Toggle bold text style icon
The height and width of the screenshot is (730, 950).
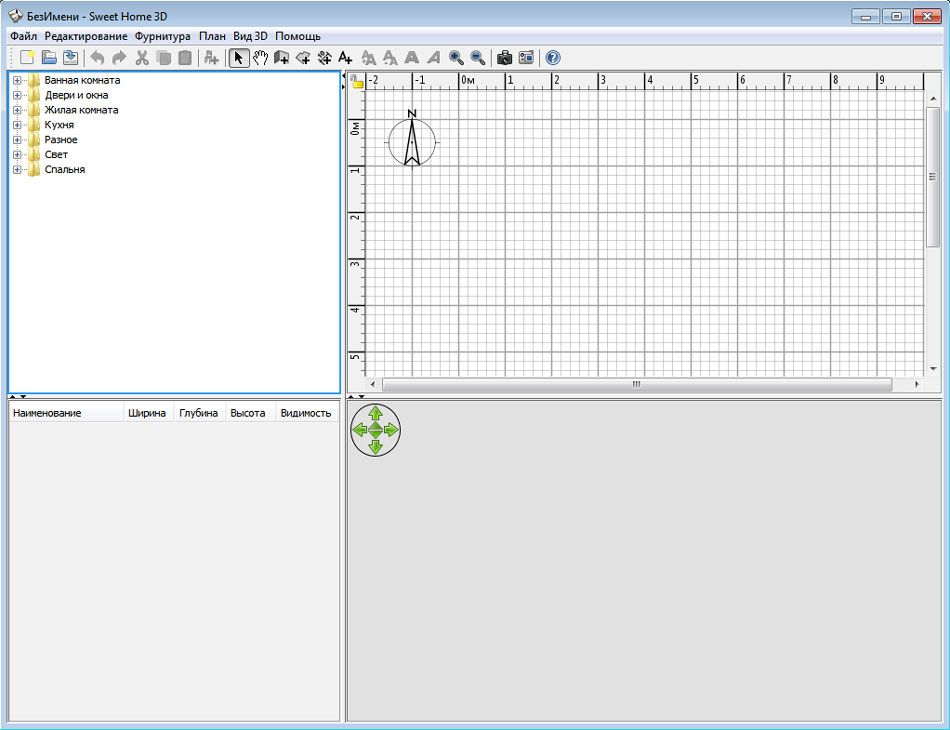[x=412, y=58]
